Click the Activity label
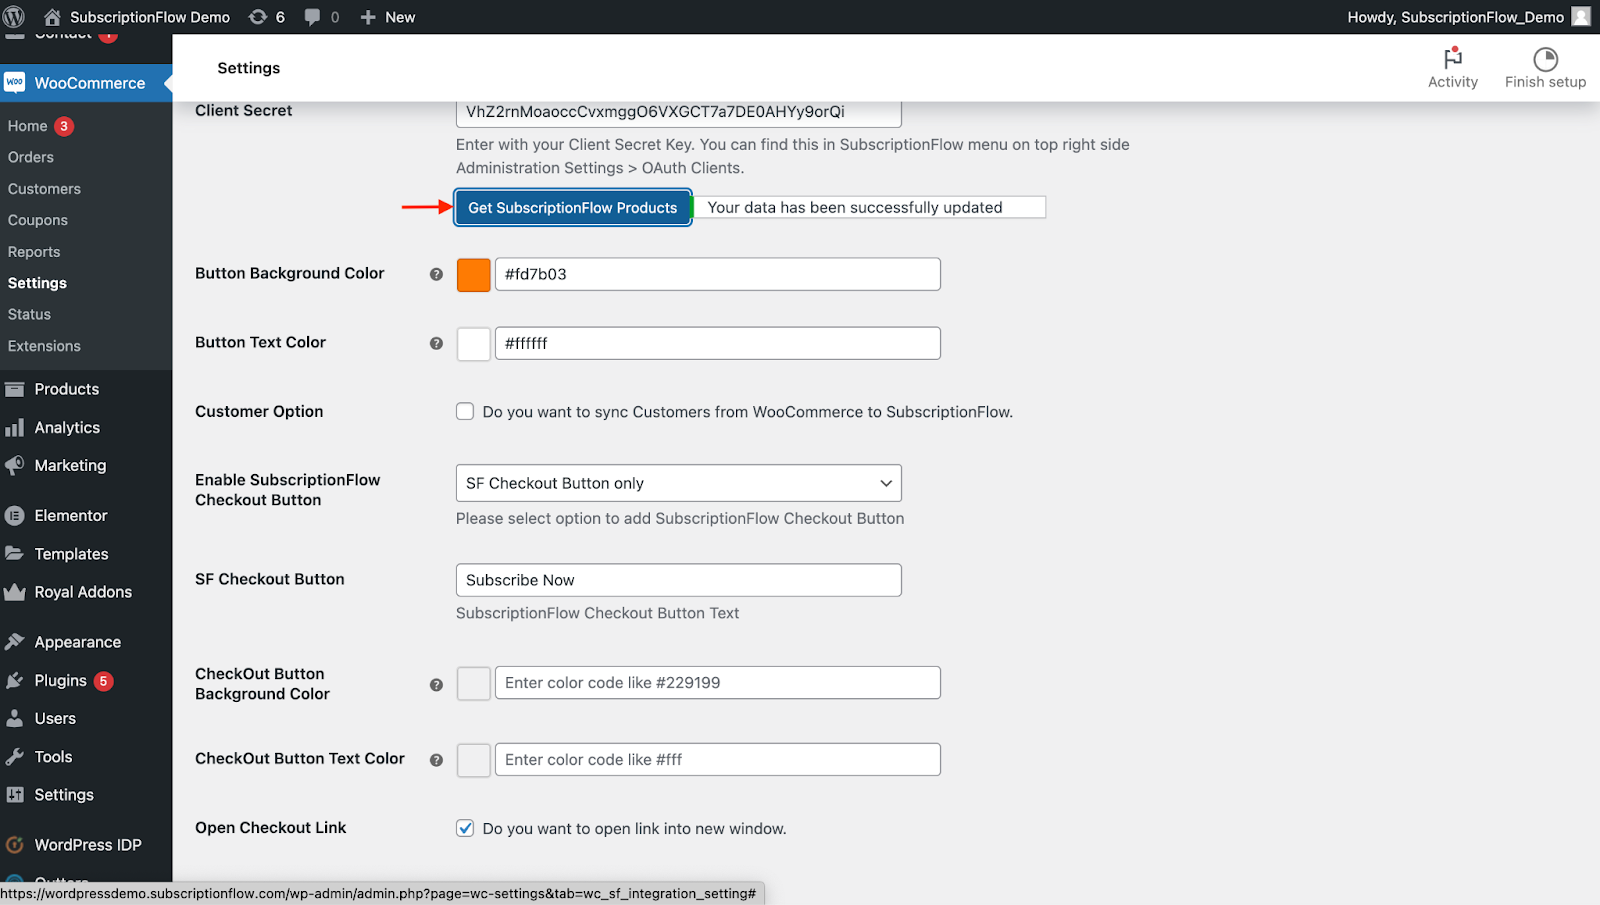Screen dimensions: 1600x905 [1453, 82]
